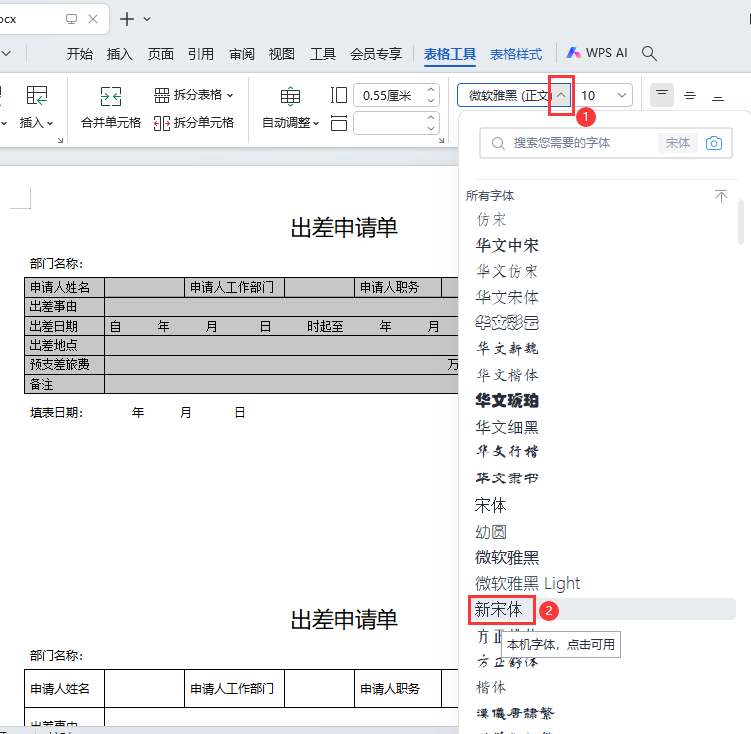Select the 华文彩云 font
This screenshot has width=751, height=734.
507,323
